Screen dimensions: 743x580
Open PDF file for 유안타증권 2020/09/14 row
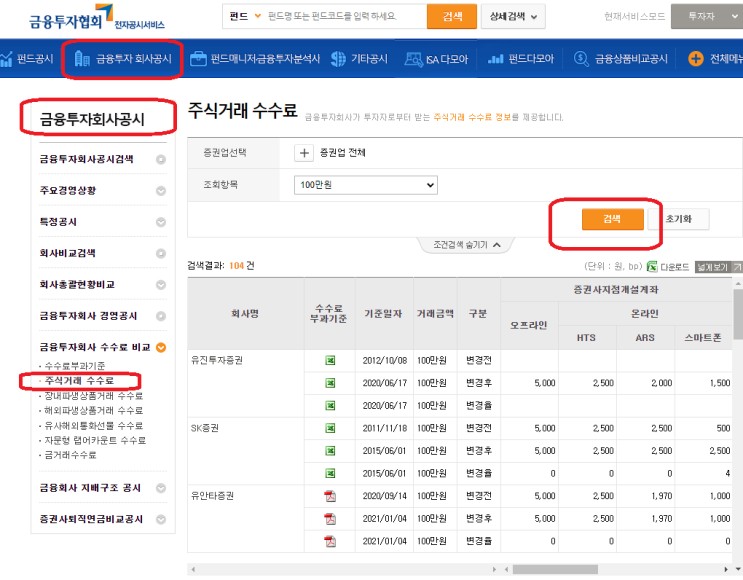[330, 496]
